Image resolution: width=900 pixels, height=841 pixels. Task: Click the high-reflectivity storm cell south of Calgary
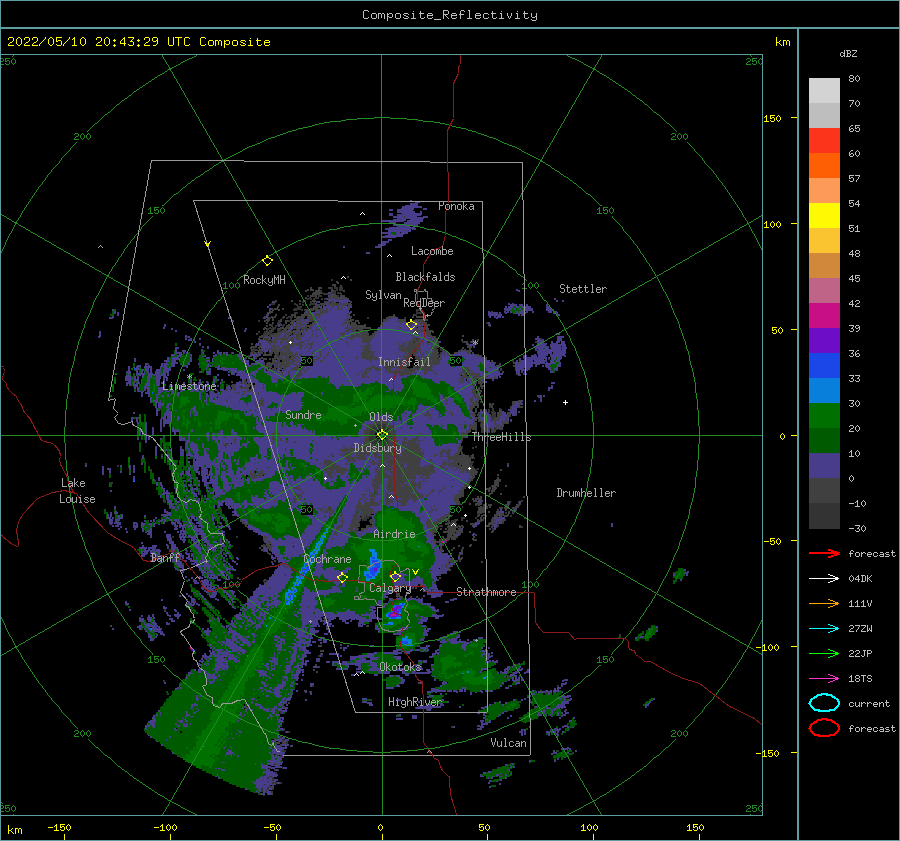tap(395, 612)
